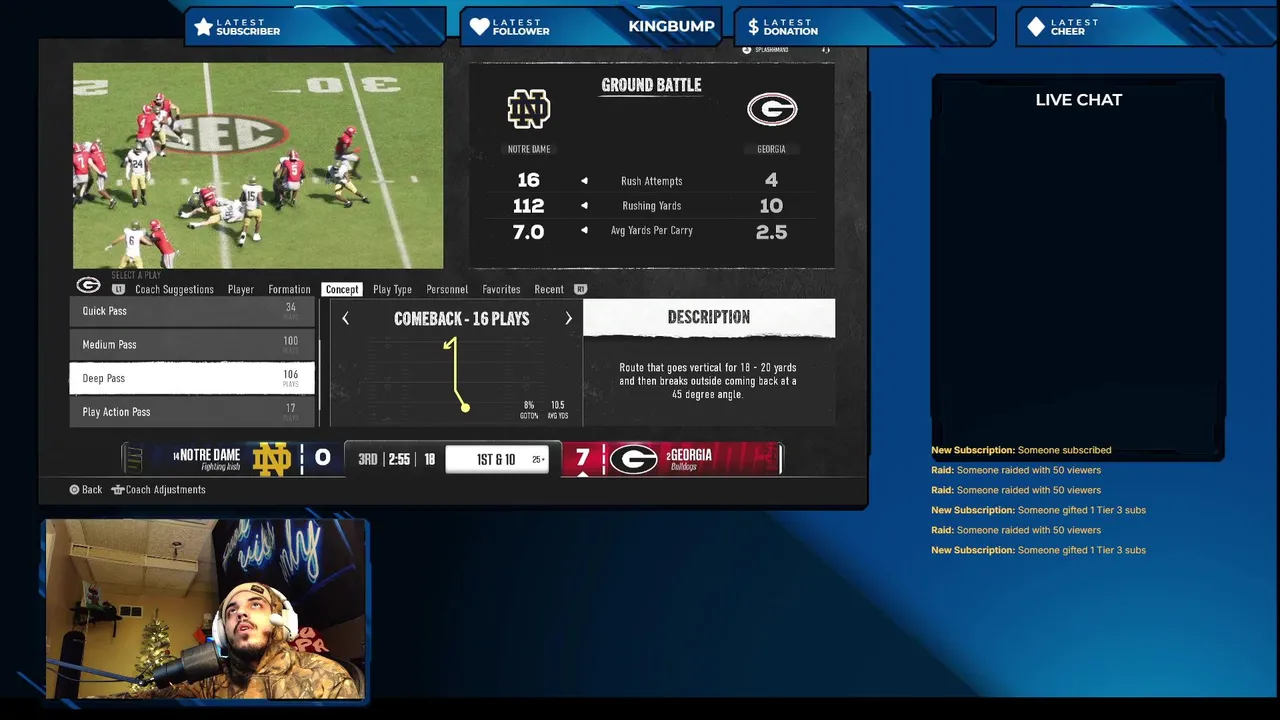1280x720 pixels.
Task: Click the '1ST & 10' down indicator
Action: [x=496, y=460]
